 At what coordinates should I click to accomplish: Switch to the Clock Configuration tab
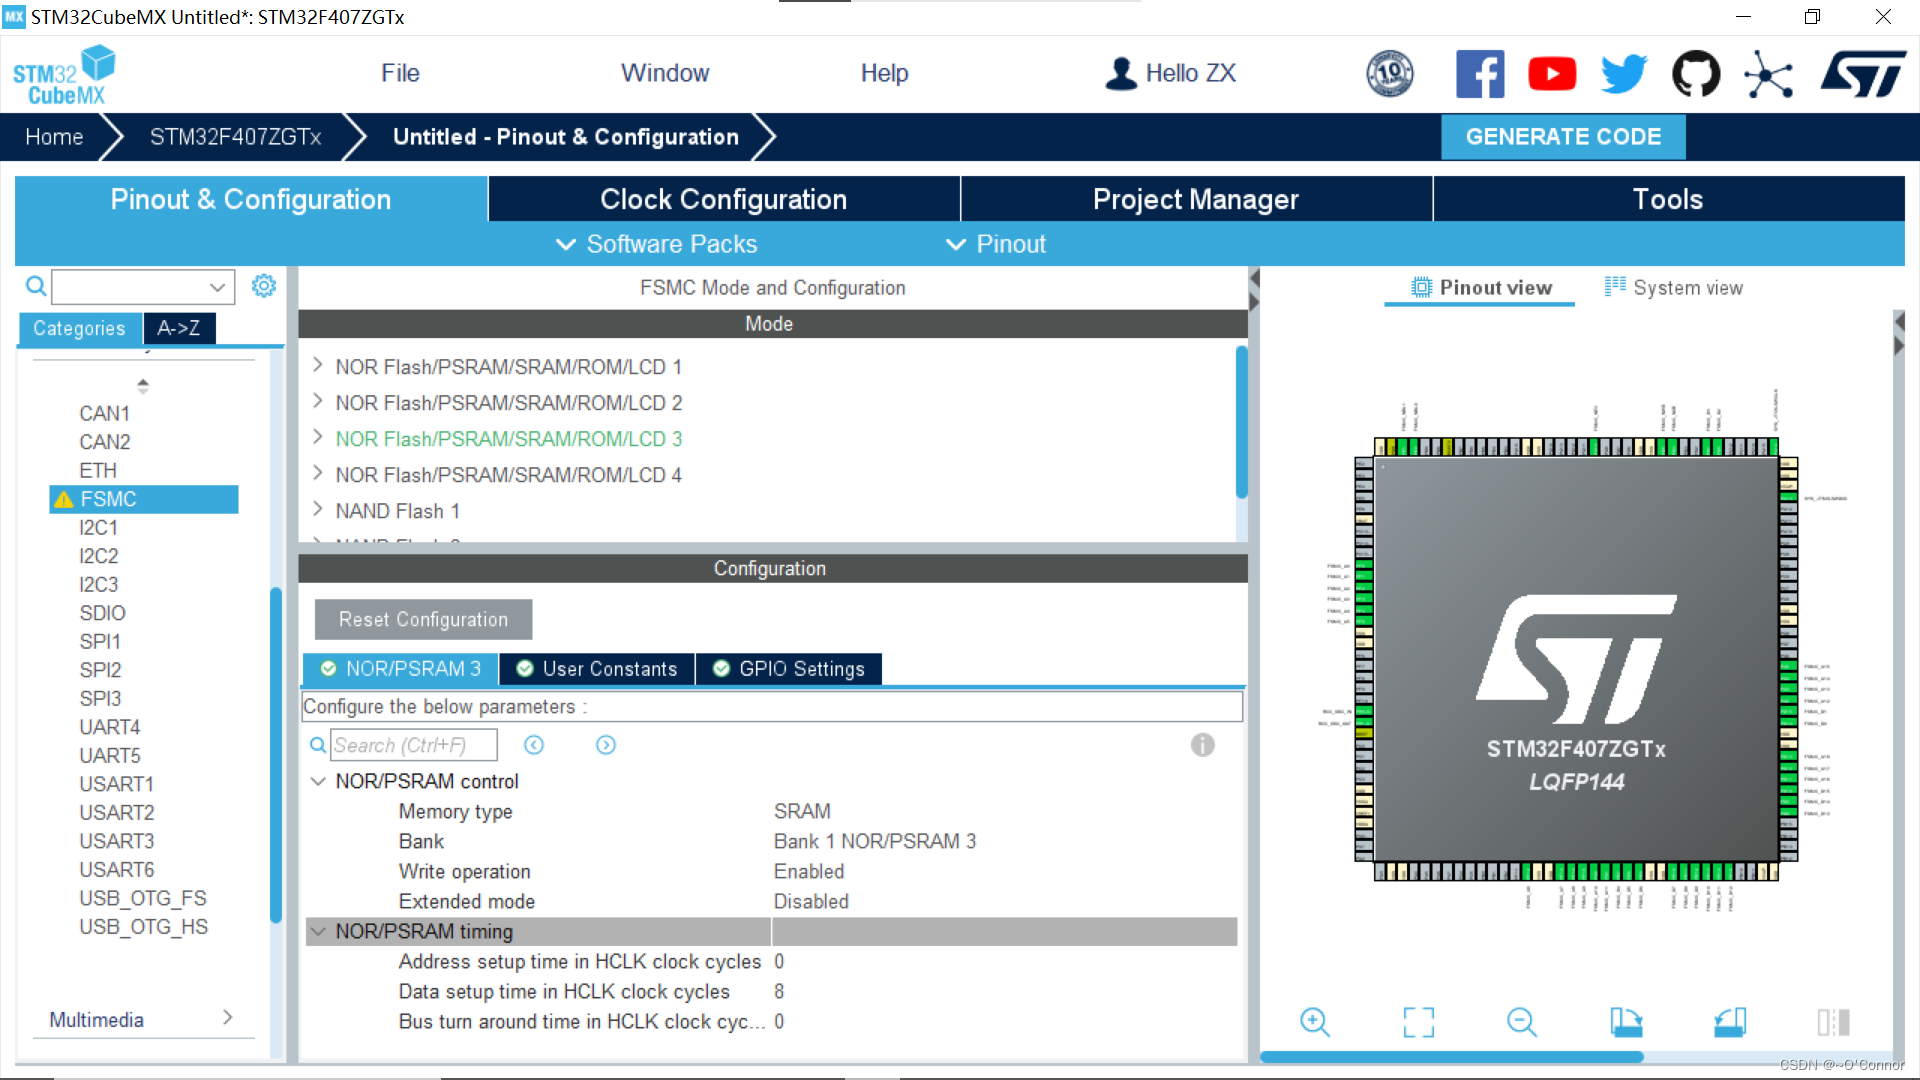(722, 199)
